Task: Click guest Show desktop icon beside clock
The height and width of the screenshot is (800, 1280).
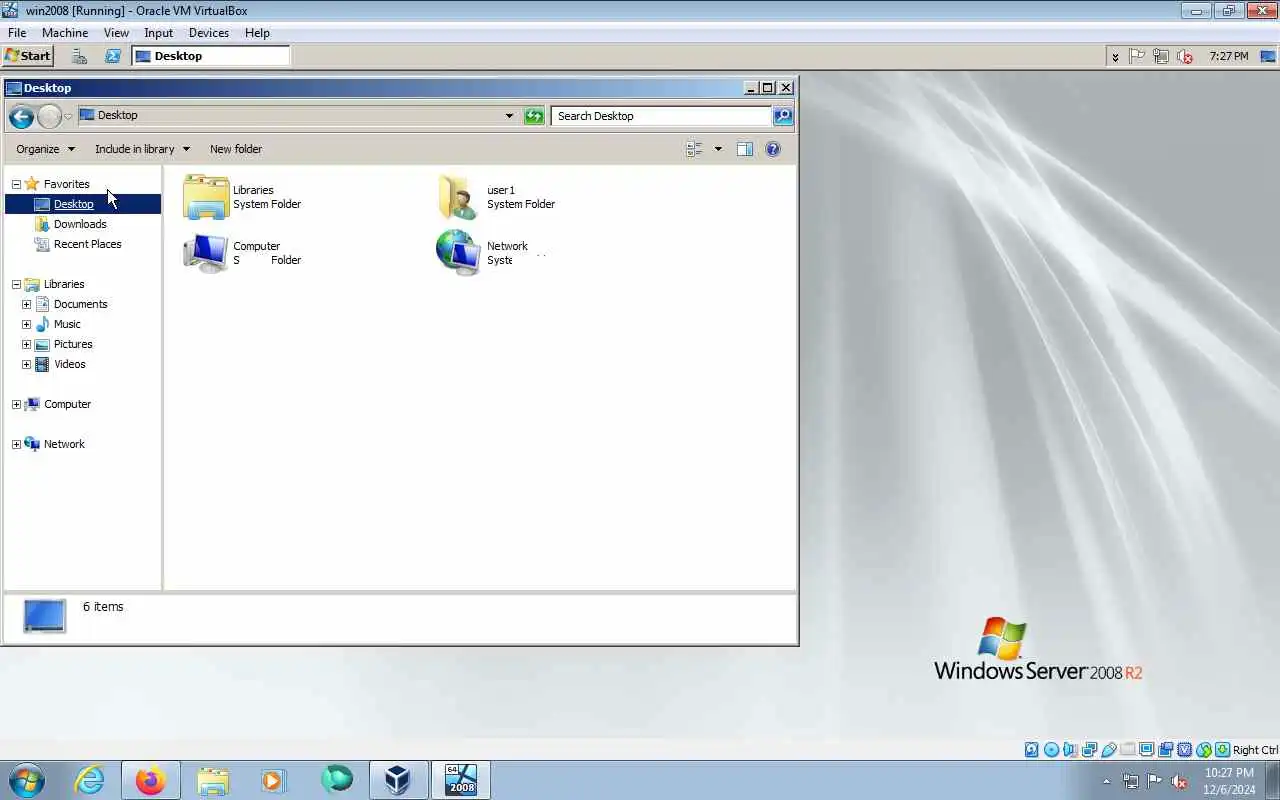Action: [x=1268, y=56]
